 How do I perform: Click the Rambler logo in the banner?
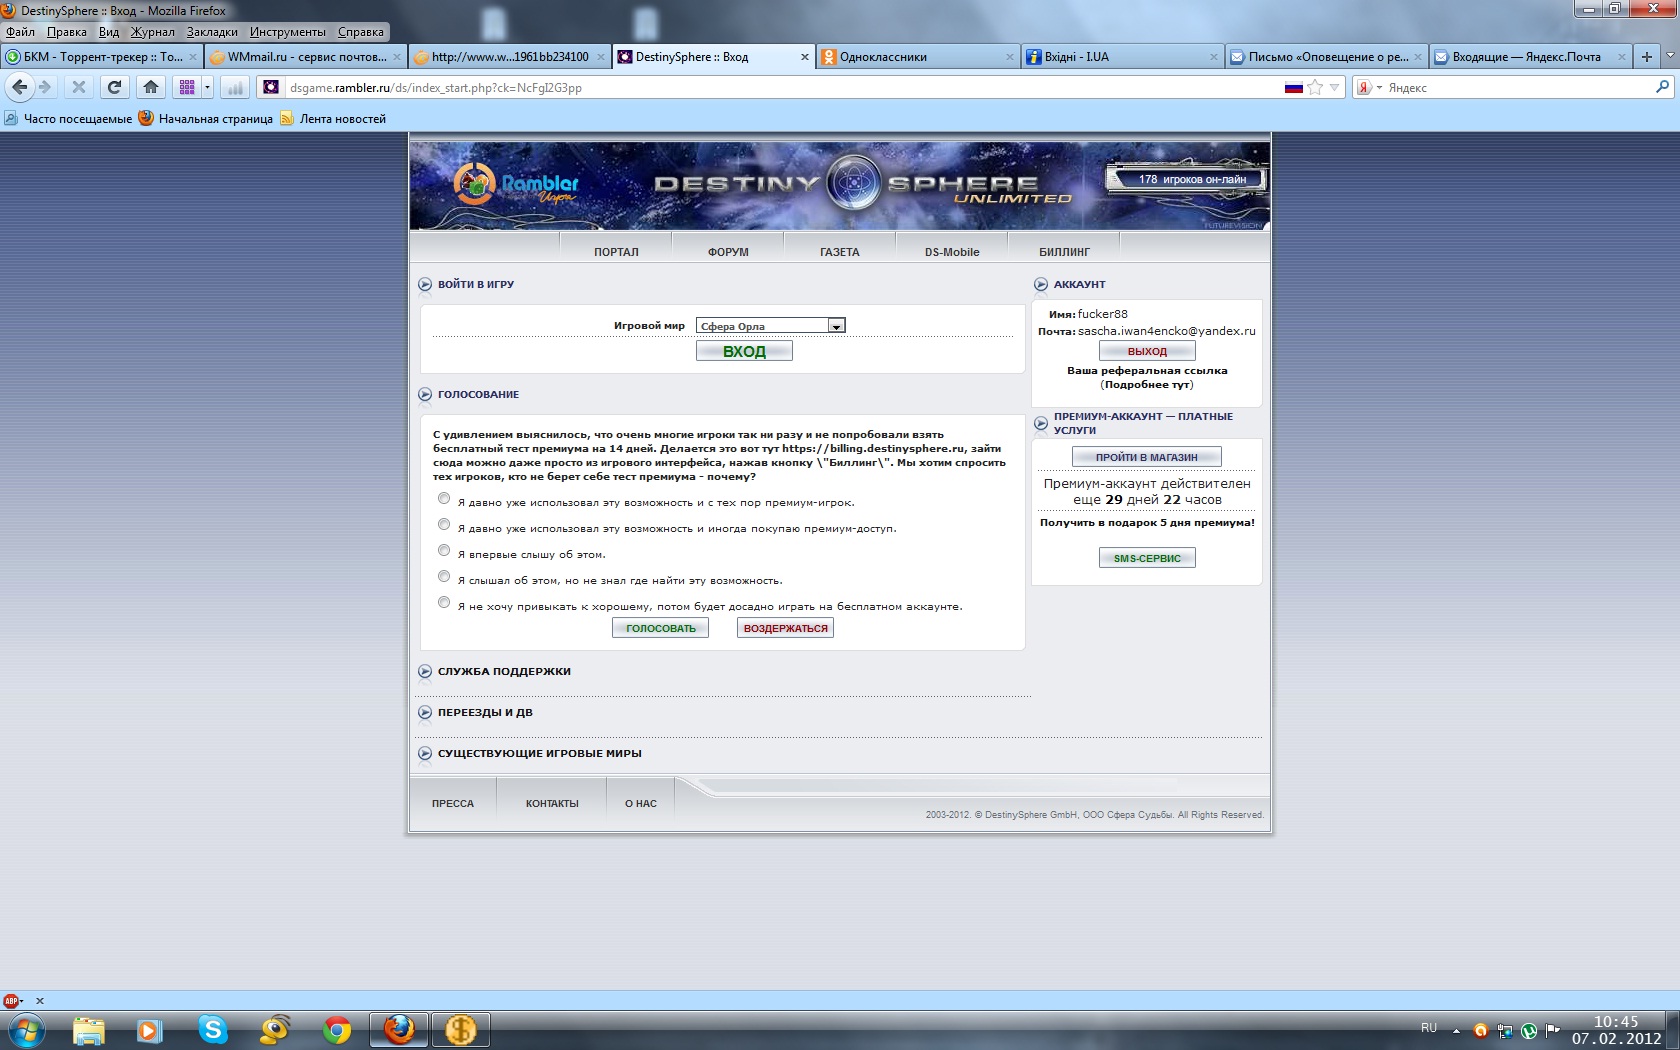click(516, 184)
